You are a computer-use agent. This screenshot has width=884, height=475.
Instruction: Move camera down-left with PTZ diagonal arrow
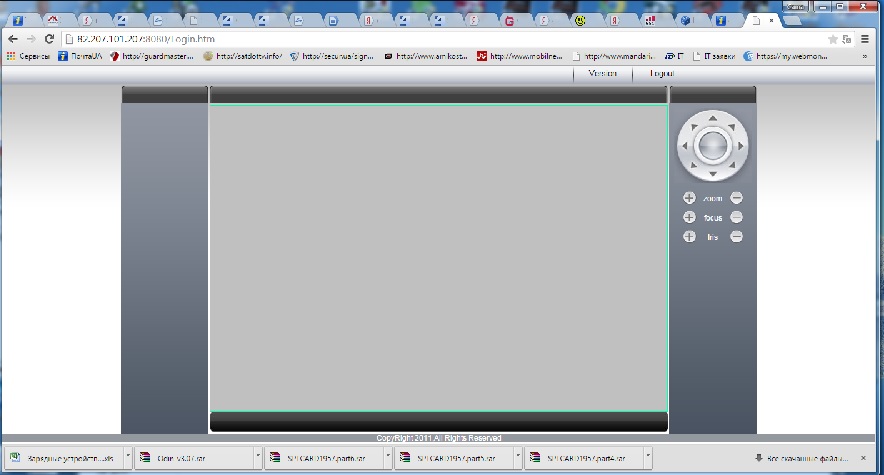coord(694,165)
